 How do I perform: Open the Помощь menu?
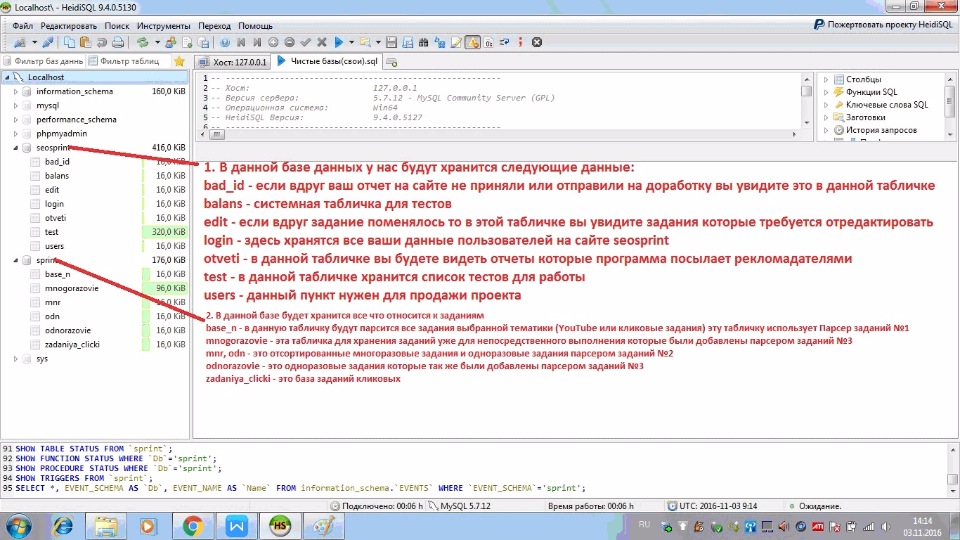tap(255, 26)
